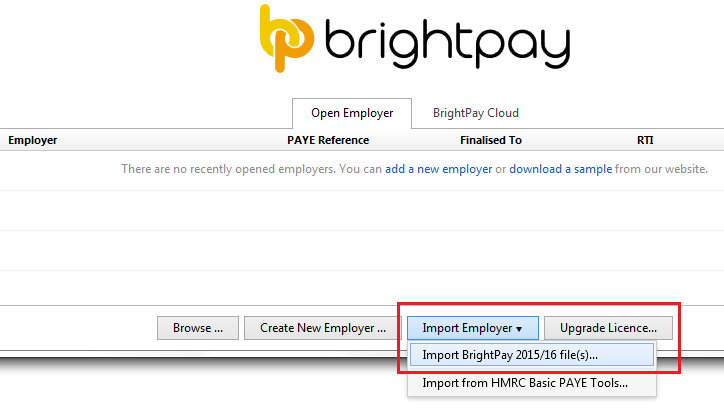Sort by the Employer column header
Screen dimensions: 724x408
[33, 140]
